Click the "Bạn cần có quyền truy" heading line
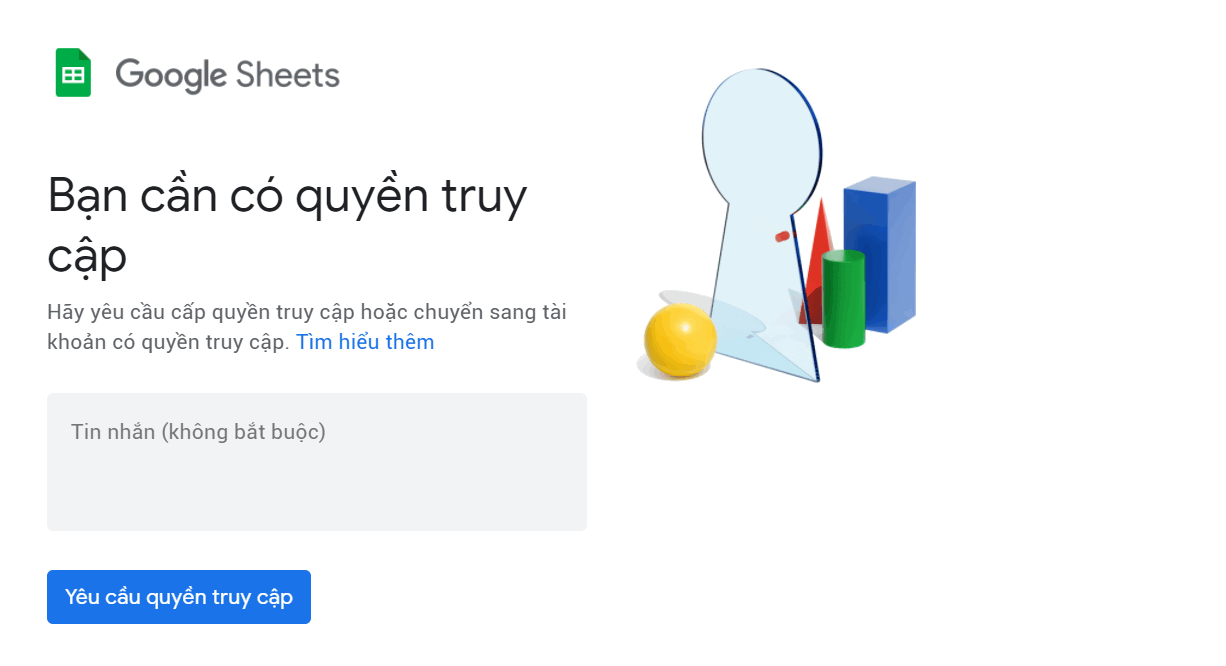 287,196
